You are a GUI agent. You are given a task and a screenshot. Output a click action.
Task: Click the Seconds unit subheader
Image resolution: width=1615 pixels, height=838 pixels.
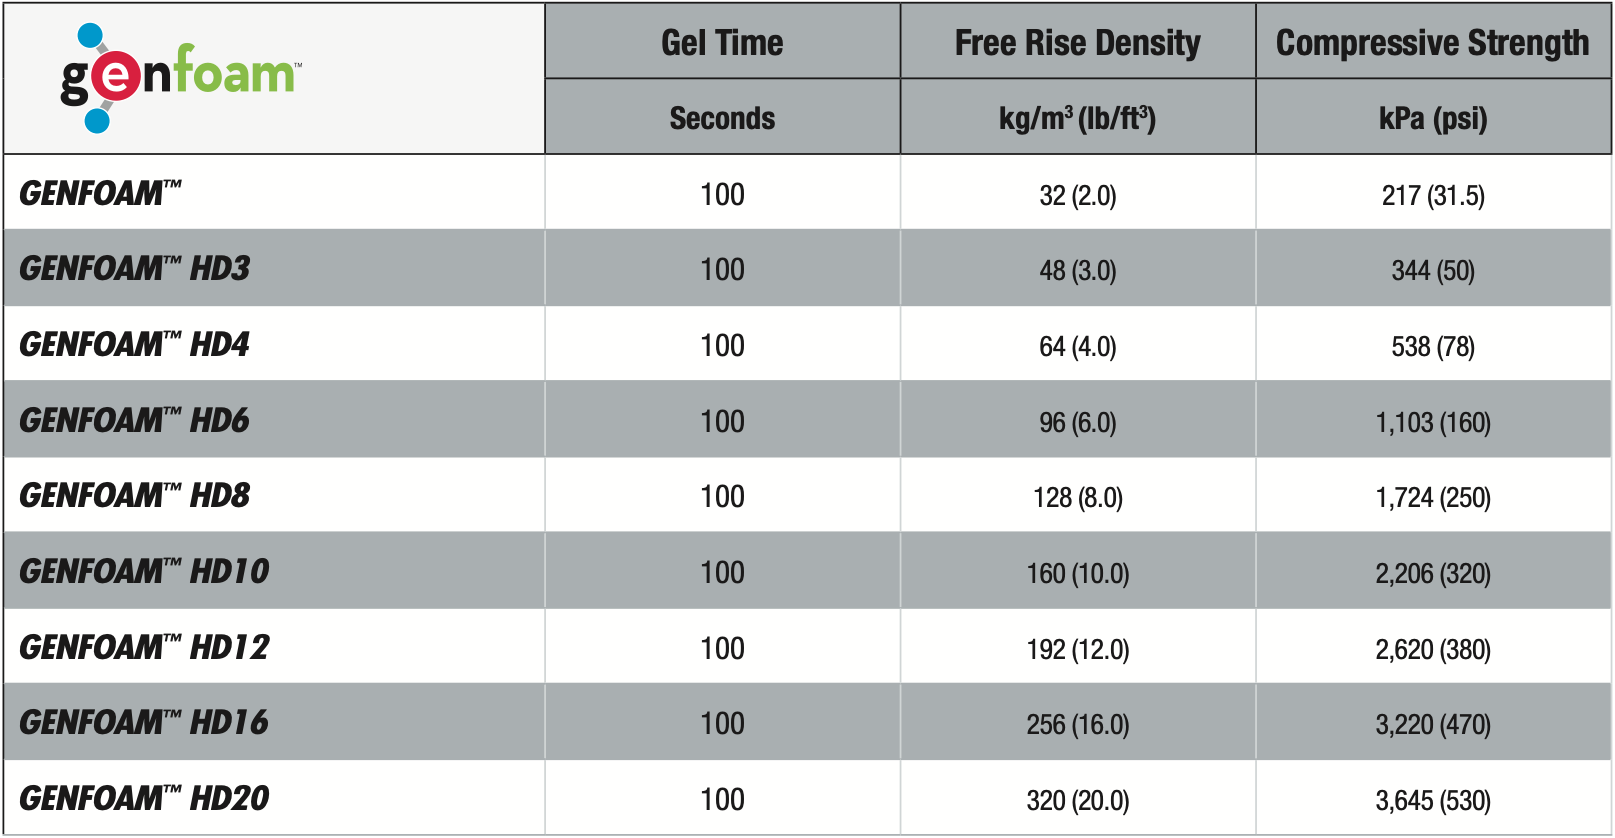(x=722, y=118)
